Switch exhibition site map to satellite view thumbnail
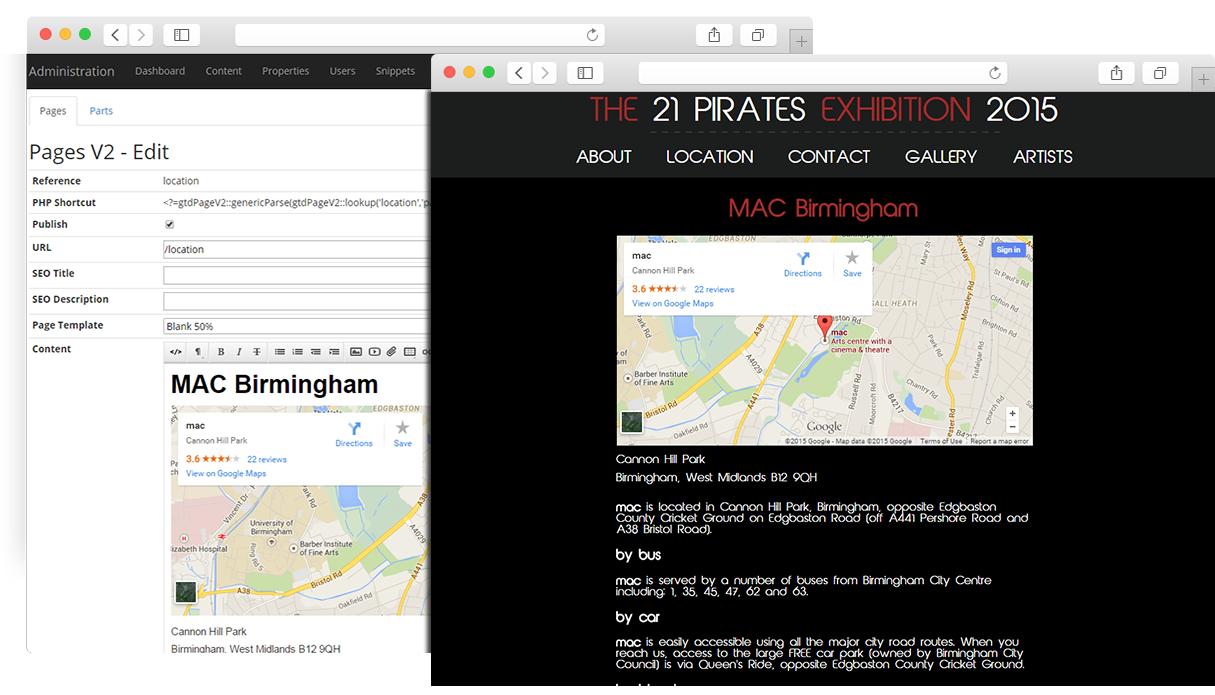The image size is (1215, 695). pos(632,421)
